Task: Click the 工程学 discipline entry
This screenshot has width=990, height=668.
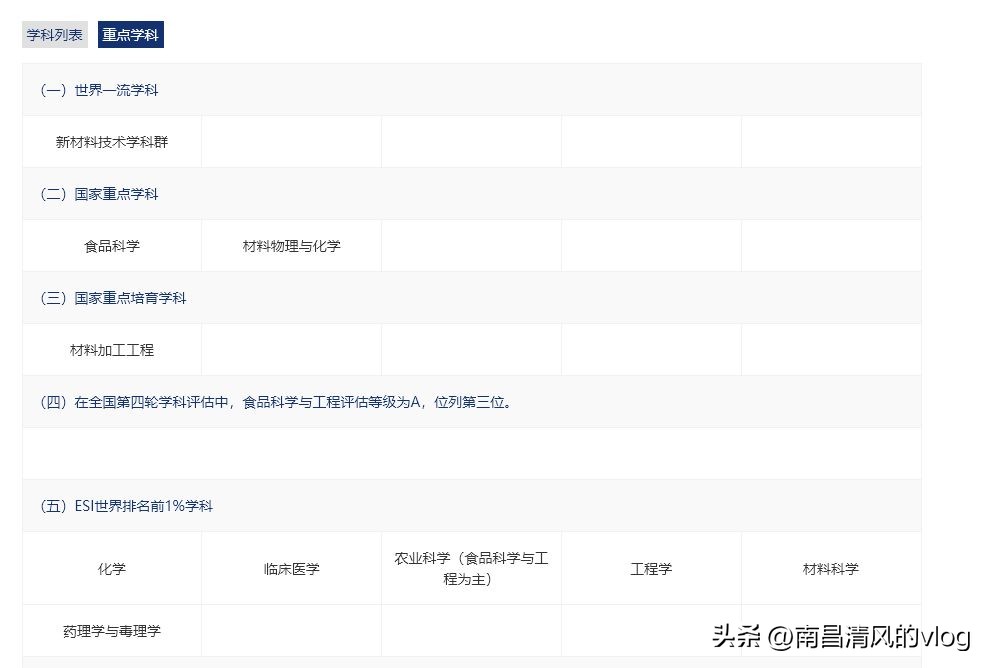Action: point(651,568)
